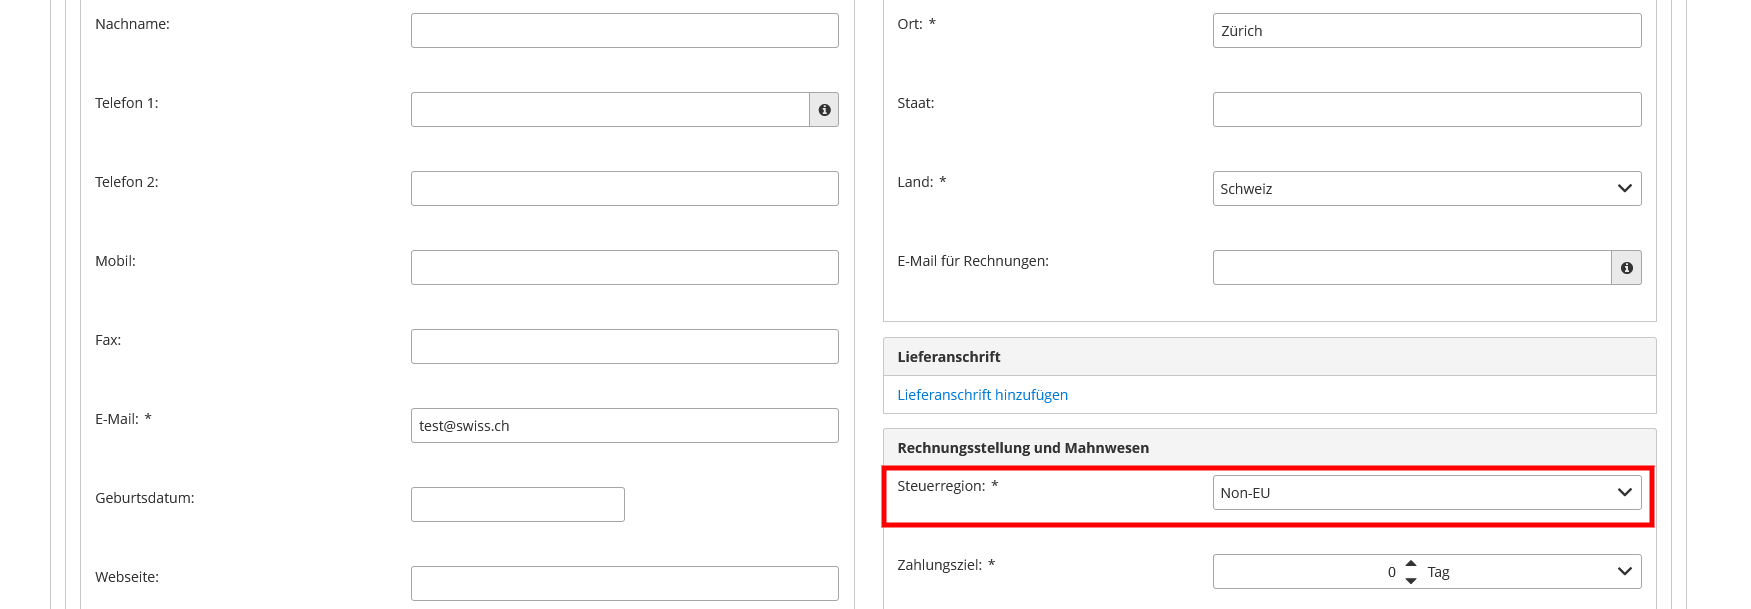The image size is (1751, 609).
Task: Increase Zahlungsziel value with up arrow
Action: point(1411,564)
